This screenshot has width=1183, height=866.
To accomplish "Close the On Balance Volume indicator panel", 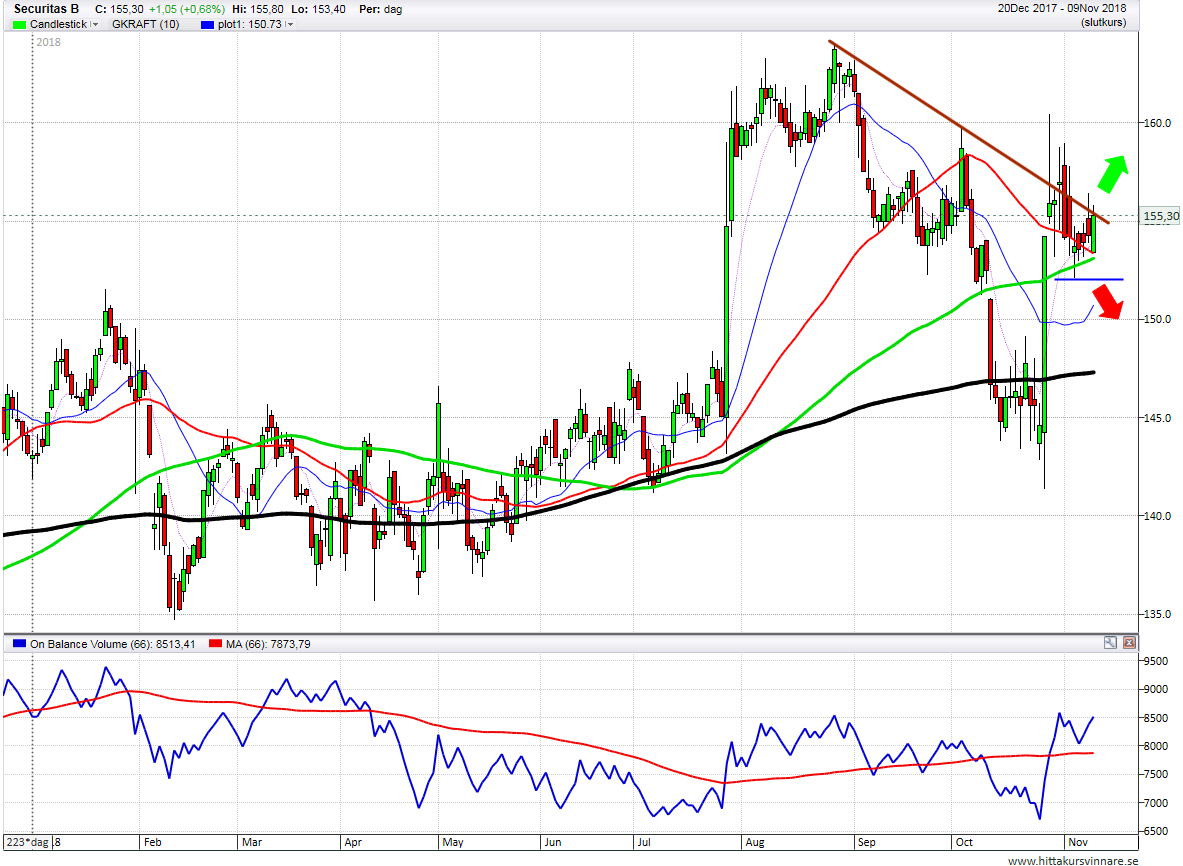I will pos(1129,643).
